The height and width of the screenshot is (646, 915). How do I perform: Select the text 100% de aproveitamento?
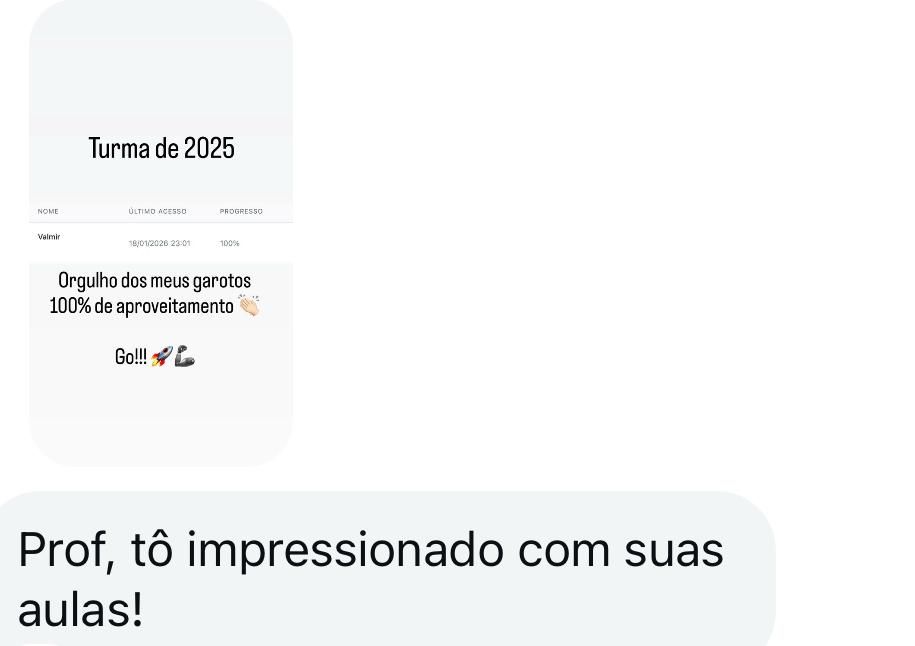pos(142,306)
